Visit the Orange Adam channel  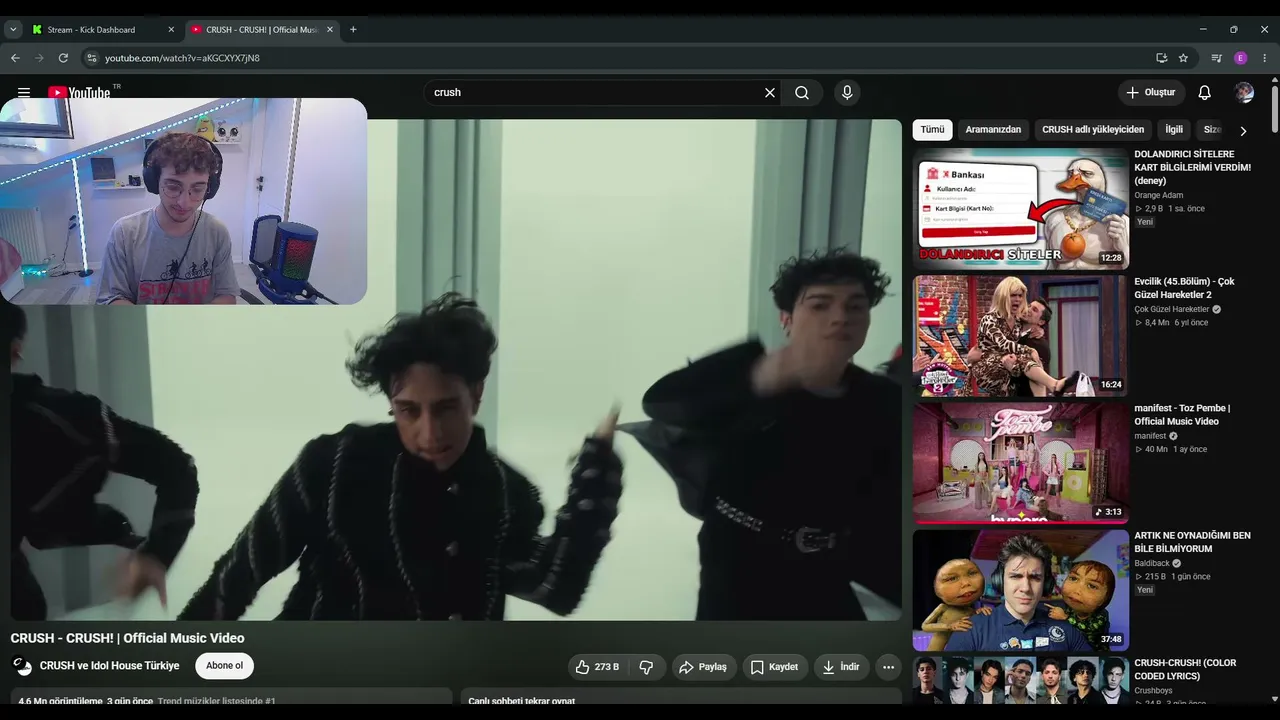click(1159, 195)
